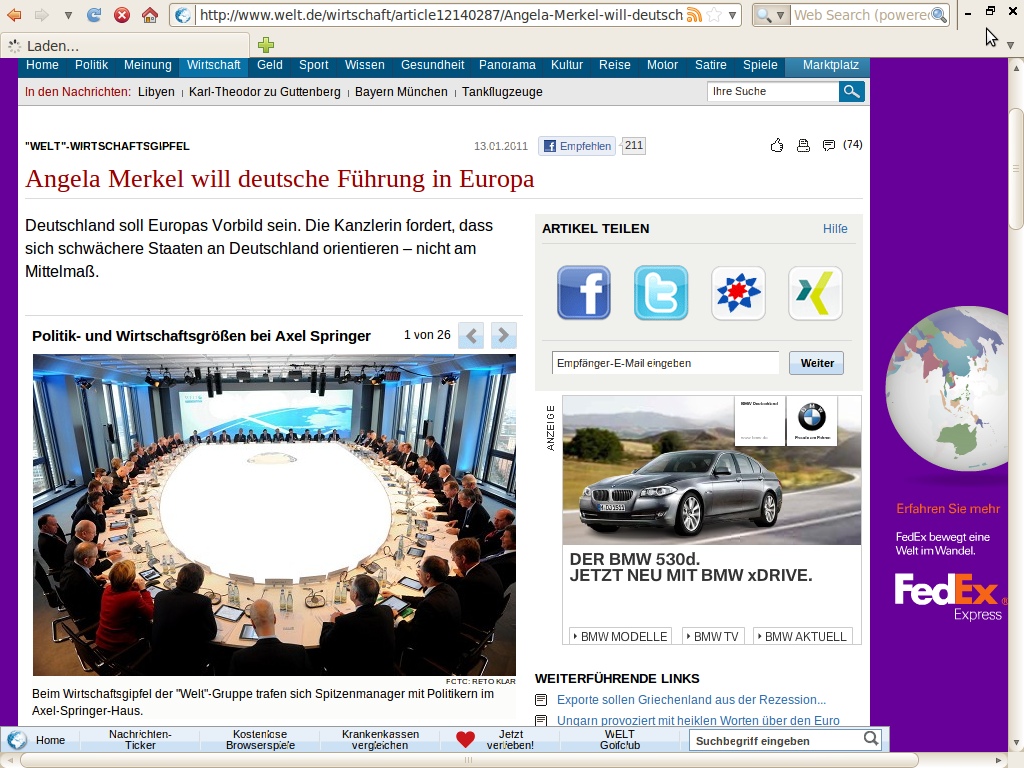This screenshot has height=768, width=1024.
Task: Click the Wirtschaftsgipfel gallery photo
Action: point(274,515)
